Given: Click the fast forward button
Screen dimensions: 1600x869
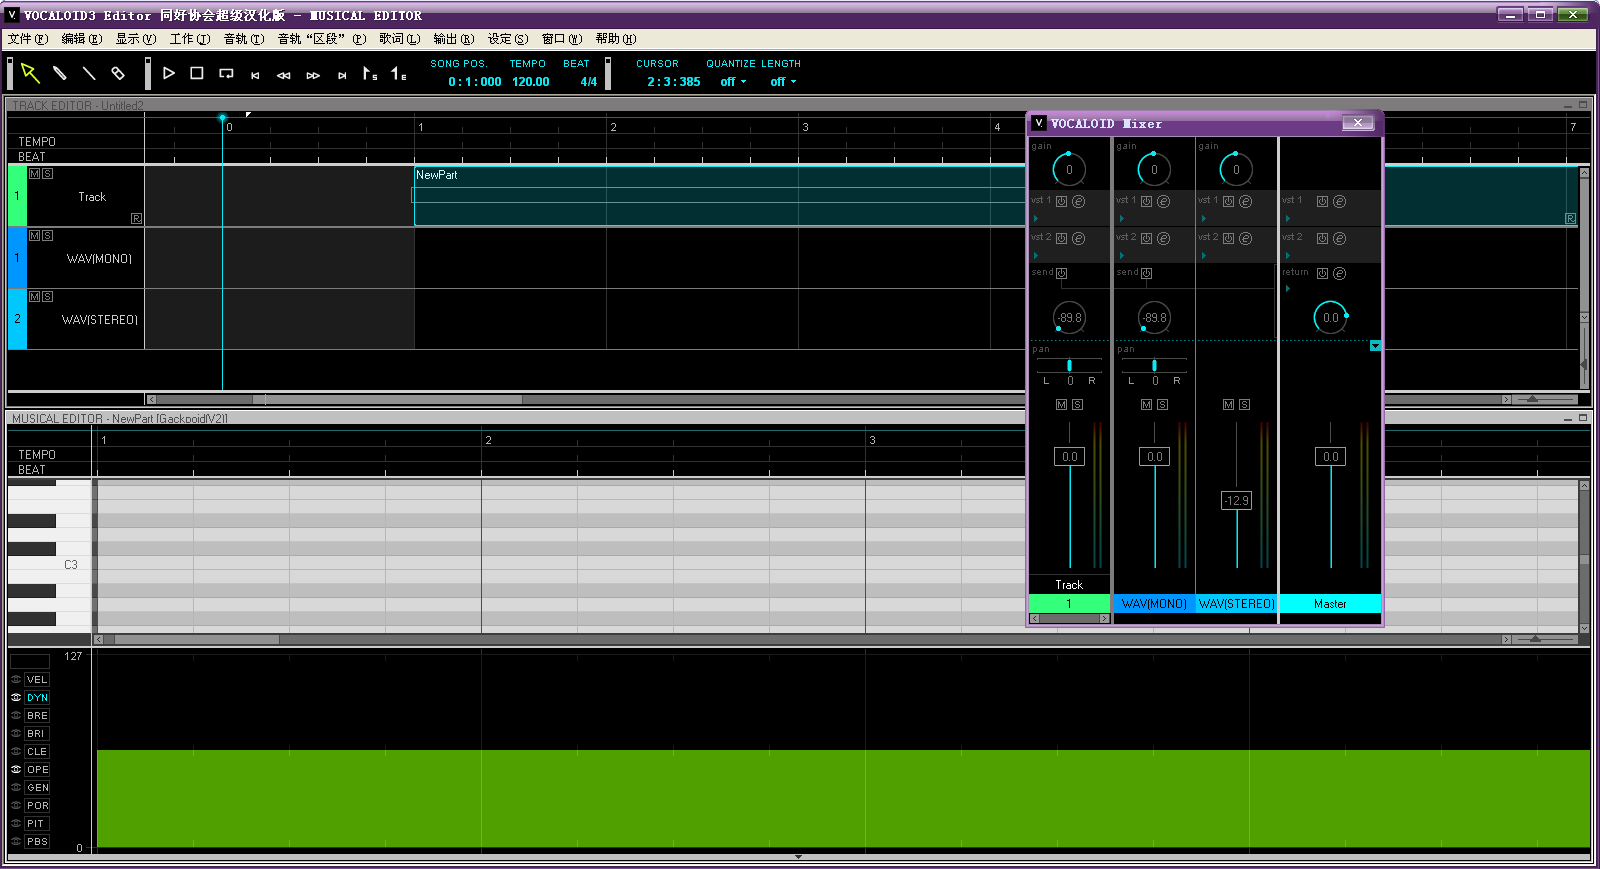Looking at the screenshot, I should click(313, 75).
